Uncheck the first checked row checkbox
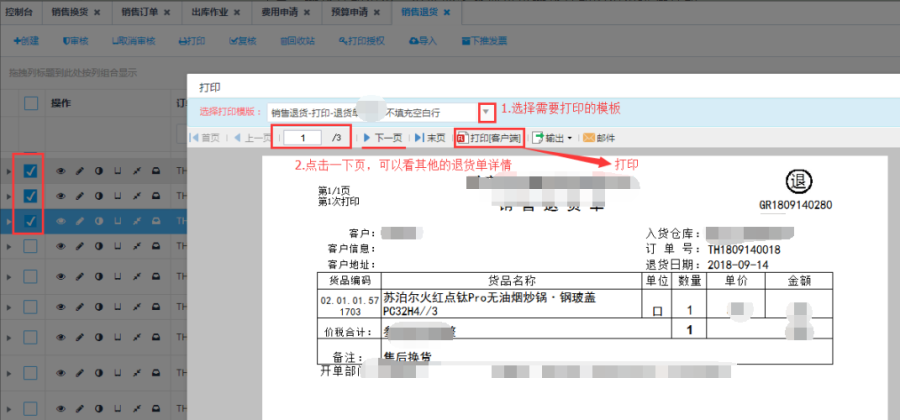 [x=30, y=171]
